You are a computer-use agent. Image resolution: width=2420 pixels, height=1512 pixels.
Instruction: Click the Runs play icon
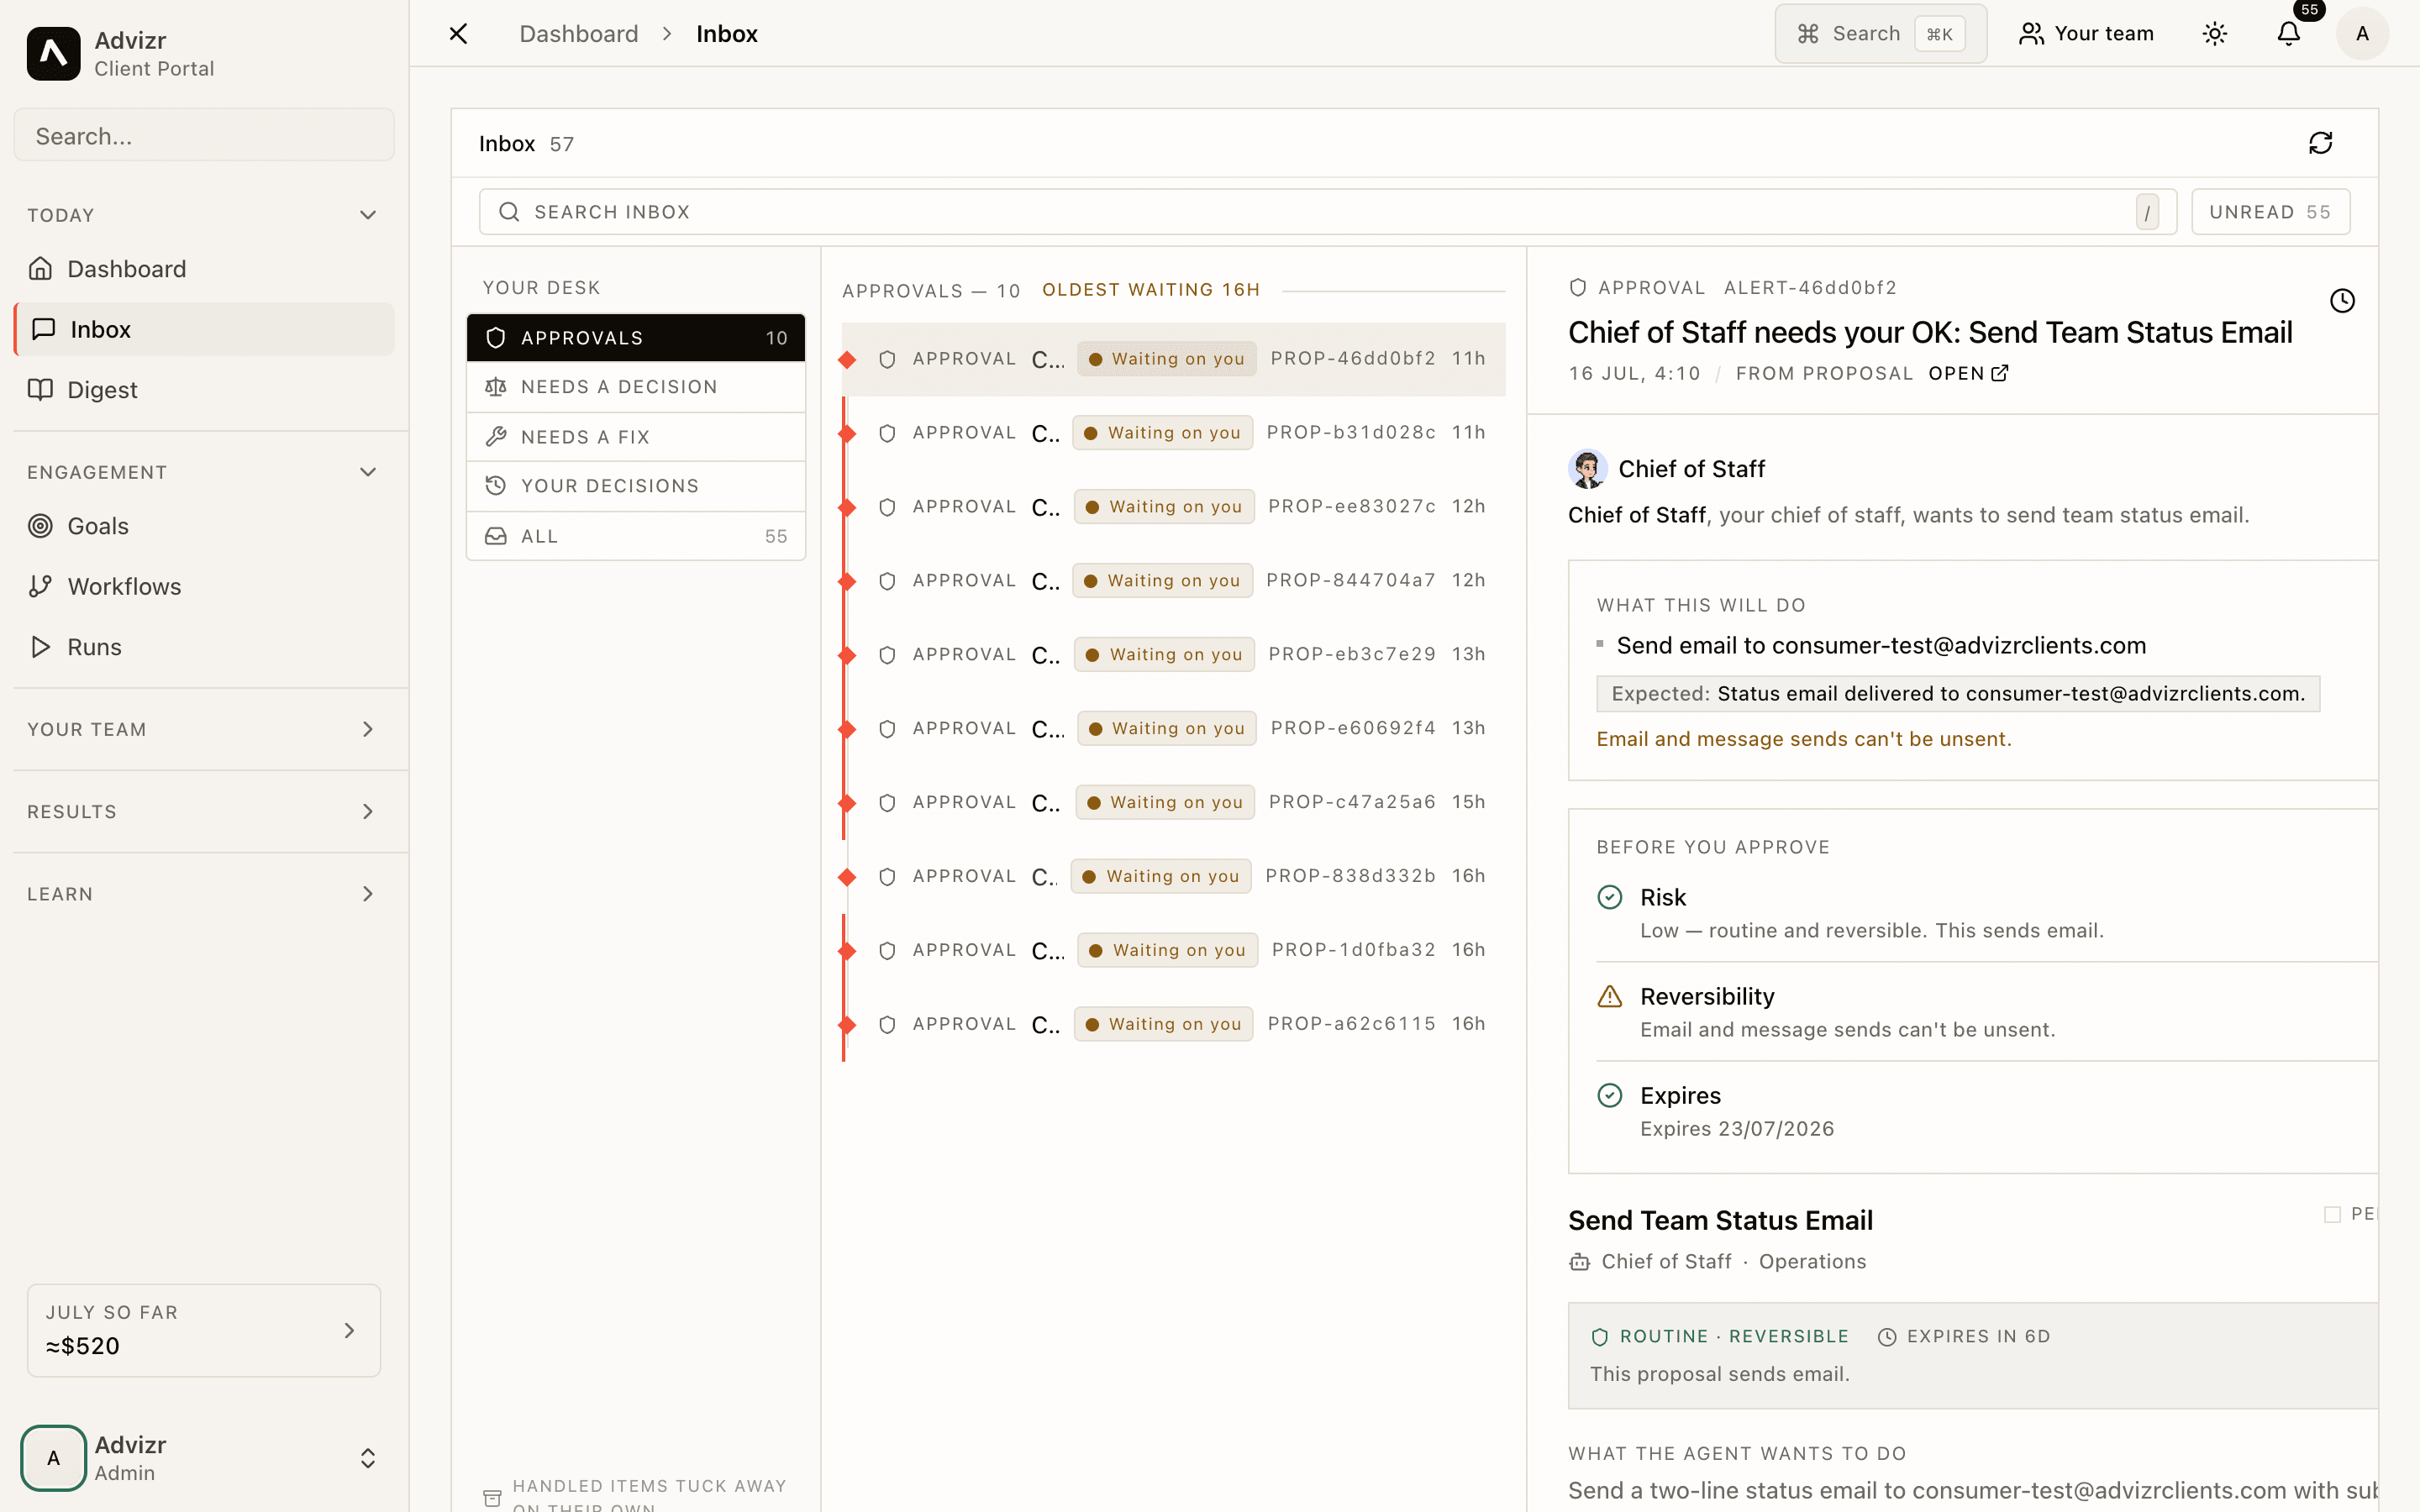point(40,647)
